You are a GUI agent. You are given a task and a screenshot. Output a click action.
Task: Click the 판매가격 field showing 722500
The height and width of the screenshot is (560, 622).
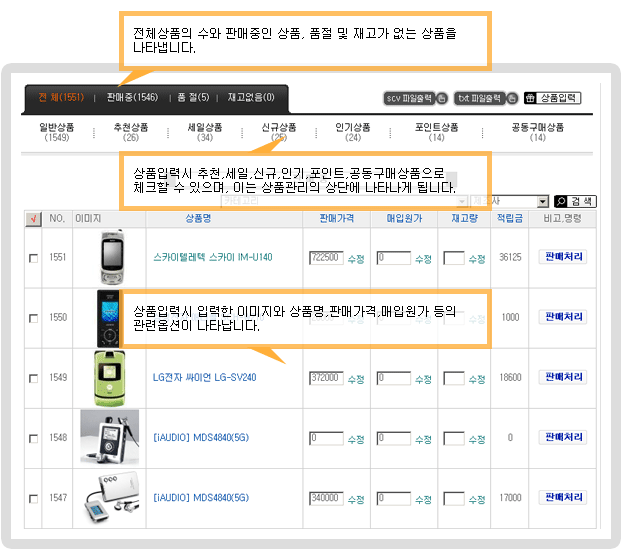pos(326,258)
